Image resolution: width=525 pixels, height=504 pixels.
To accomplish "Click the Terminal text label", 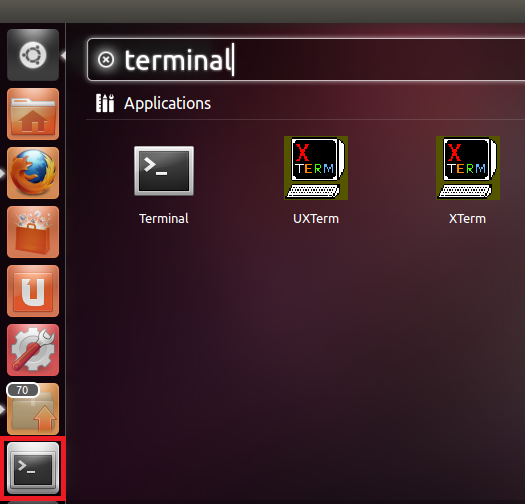I will (x=164, y=219).
